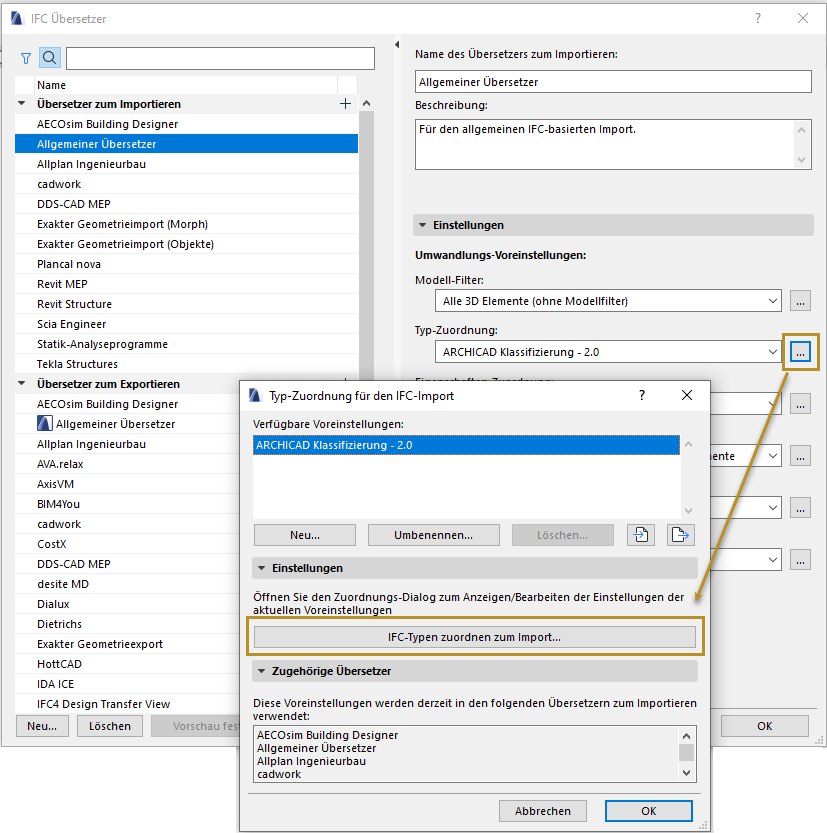
Task: Select Allgemeiner Übersetzer import translator
Action: pyautogui.click(x=186, y=144)
